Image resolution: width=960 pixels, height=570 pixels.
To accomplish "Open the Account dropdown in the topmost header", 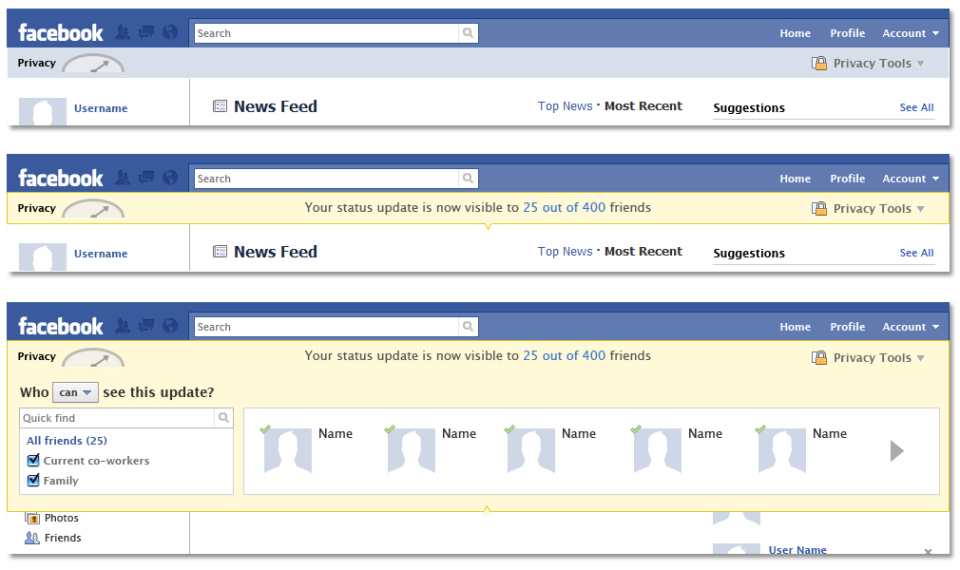I will tap(910, 33).
